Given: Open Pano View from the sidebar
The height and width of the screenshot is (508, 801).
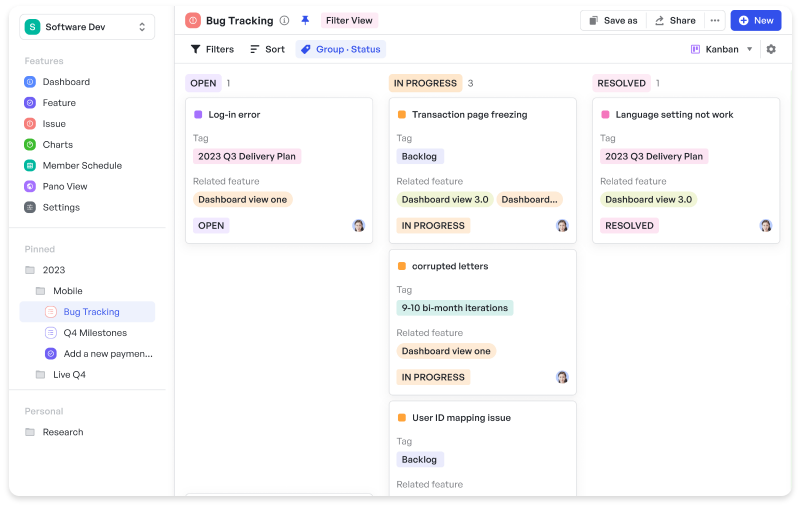Looking at the screenshot, I should 64,187.
